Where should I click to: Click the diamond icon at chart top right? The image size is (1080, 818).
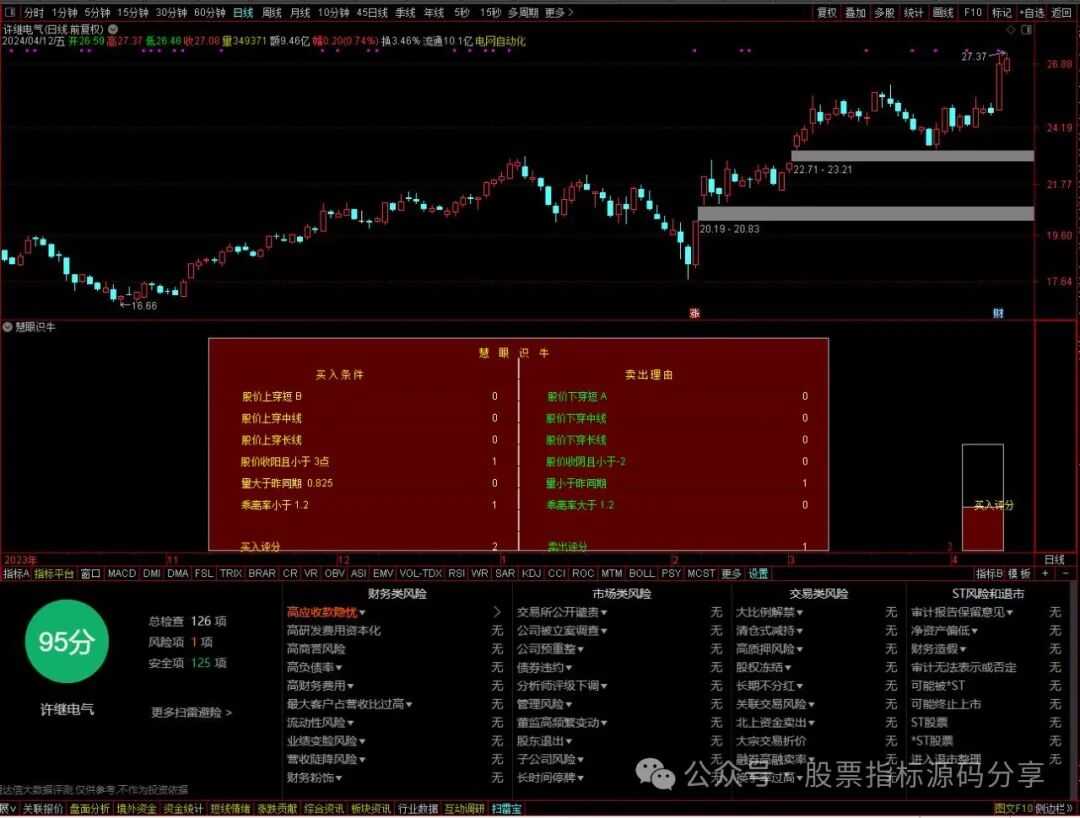pyautogui.click(x=1011, y=30)
